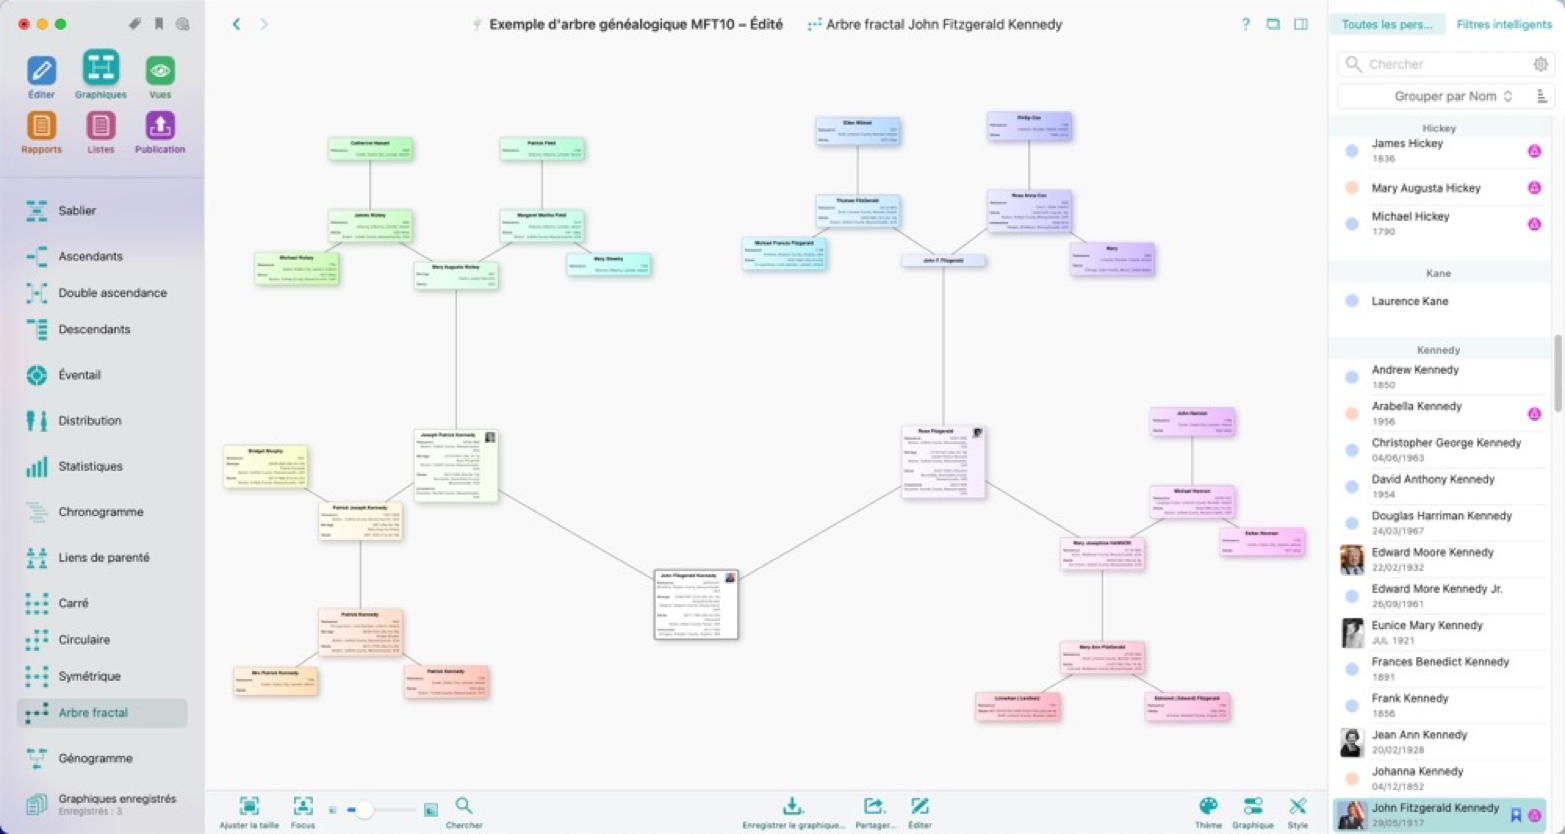Click the Éditer pencil in bottom toolbar
The height and width of the screenshot is (834, 1565).
point(920,806)
